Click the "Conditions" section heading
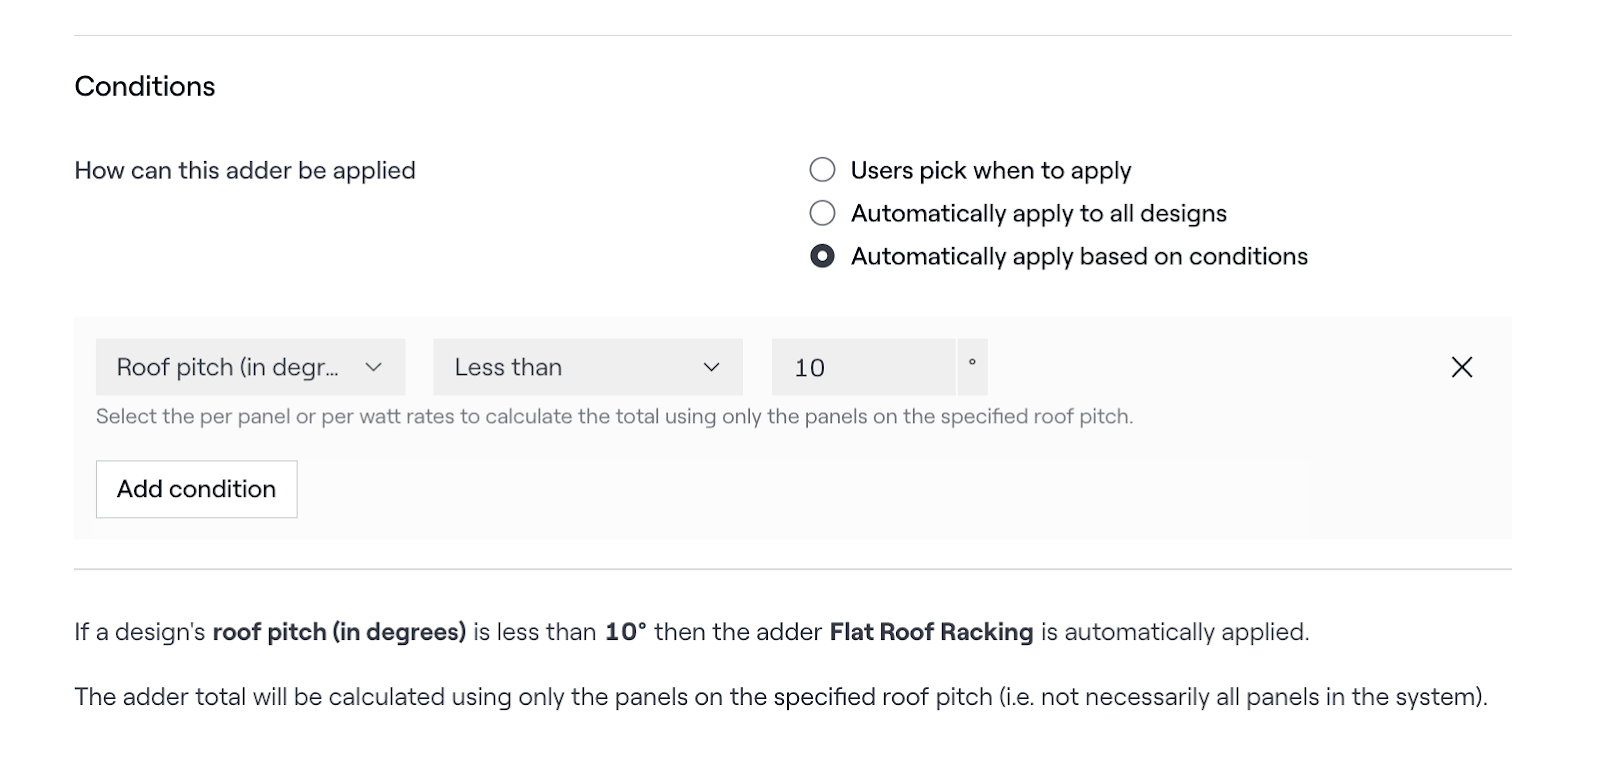Image resolution: width=1600 pixels, height=769 pixels. click(x=145, y=86)
